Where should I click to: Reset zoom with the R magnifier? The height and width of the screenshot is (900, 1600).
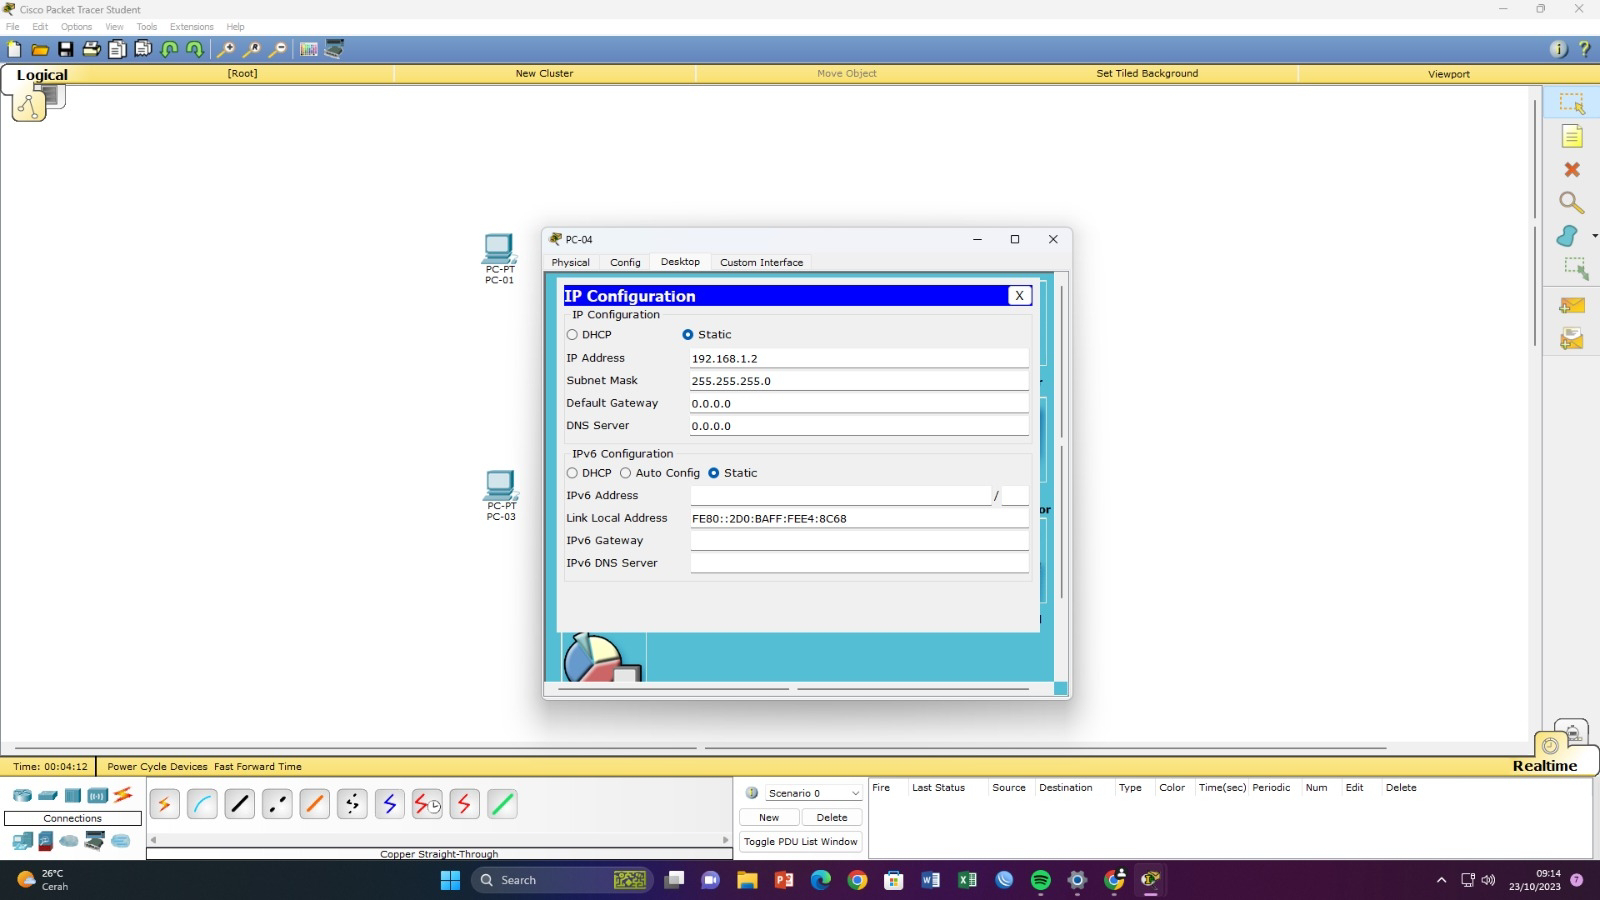coord(253,49)
